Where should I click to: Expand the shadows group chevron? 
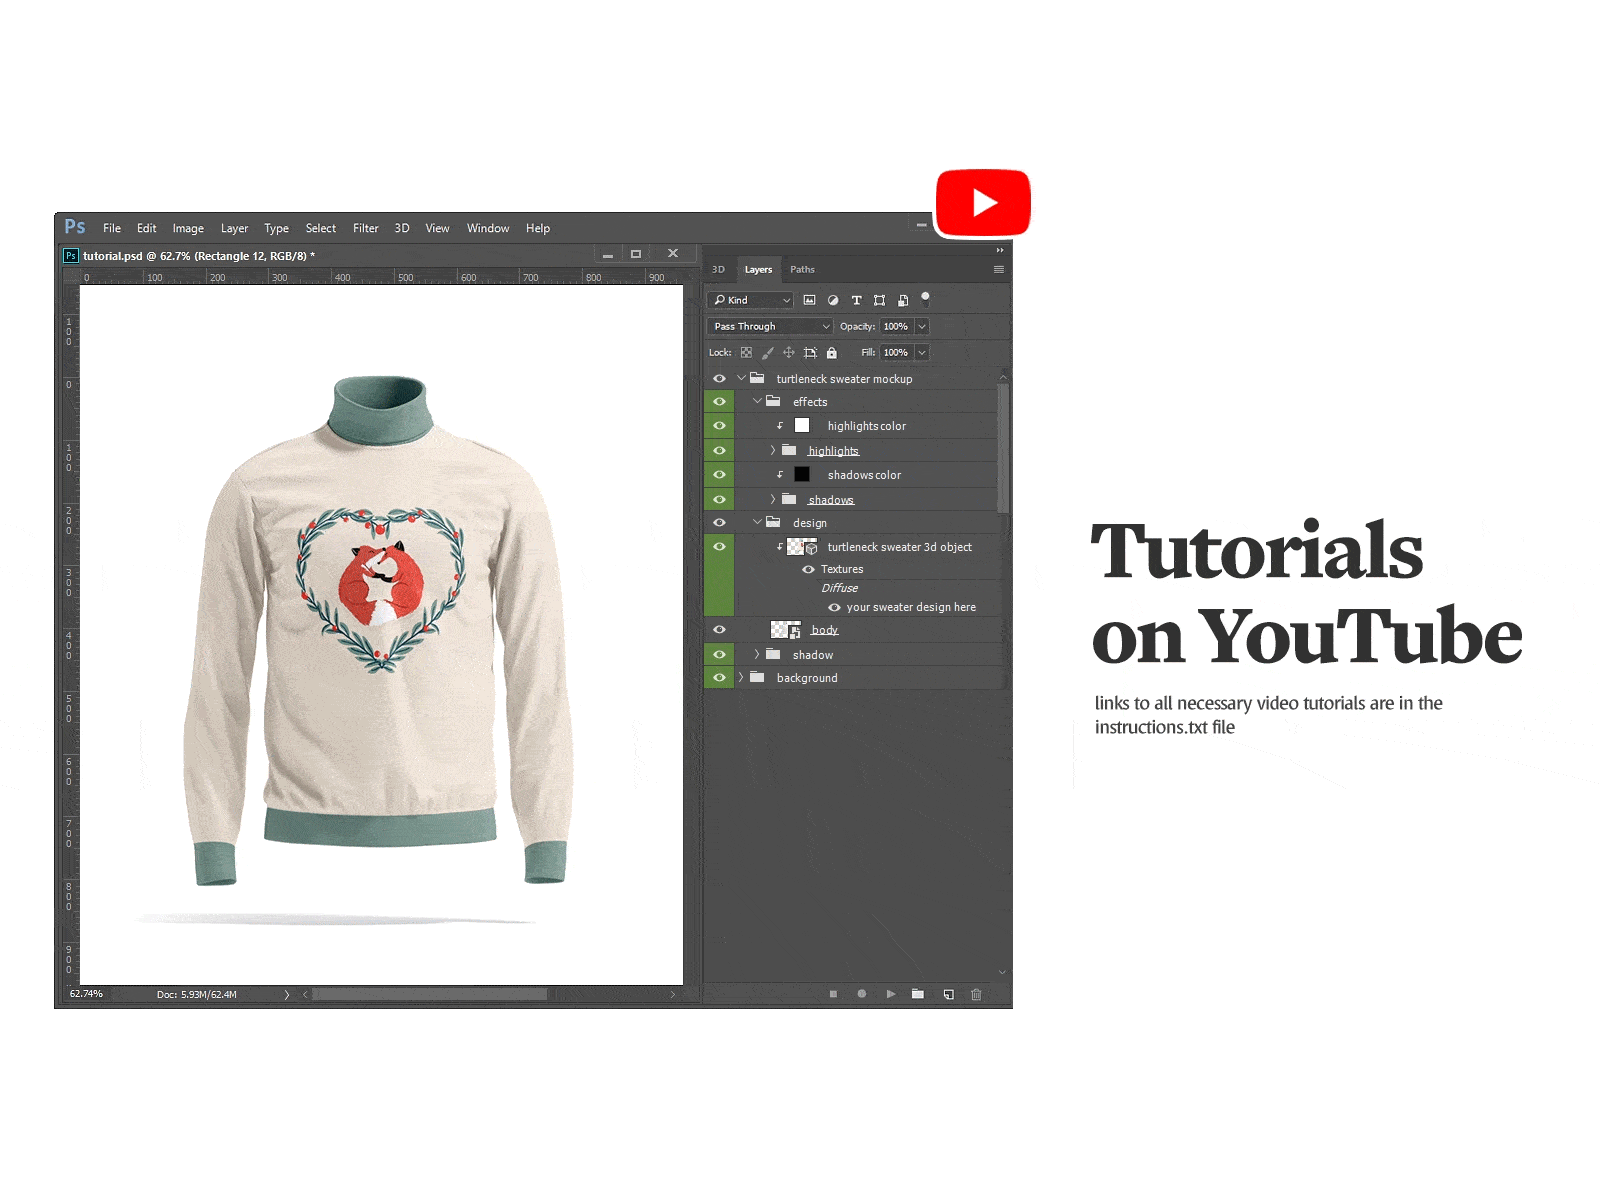772,499
